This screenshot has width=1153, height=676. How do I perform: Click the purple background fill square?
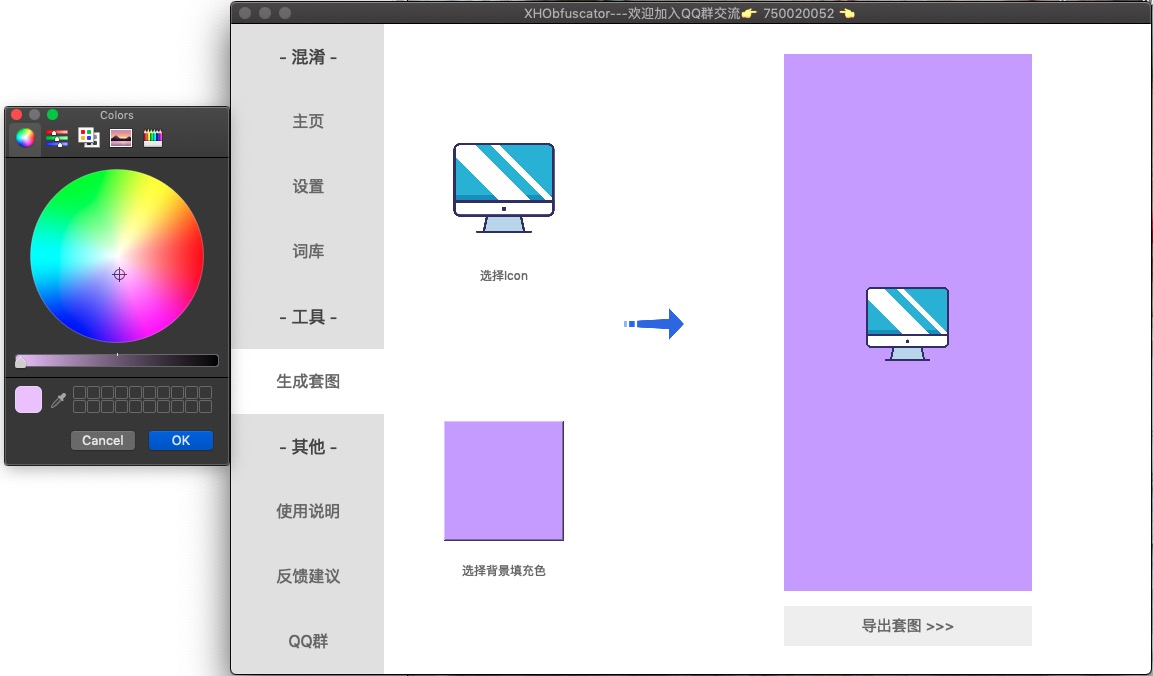(504, 480)
